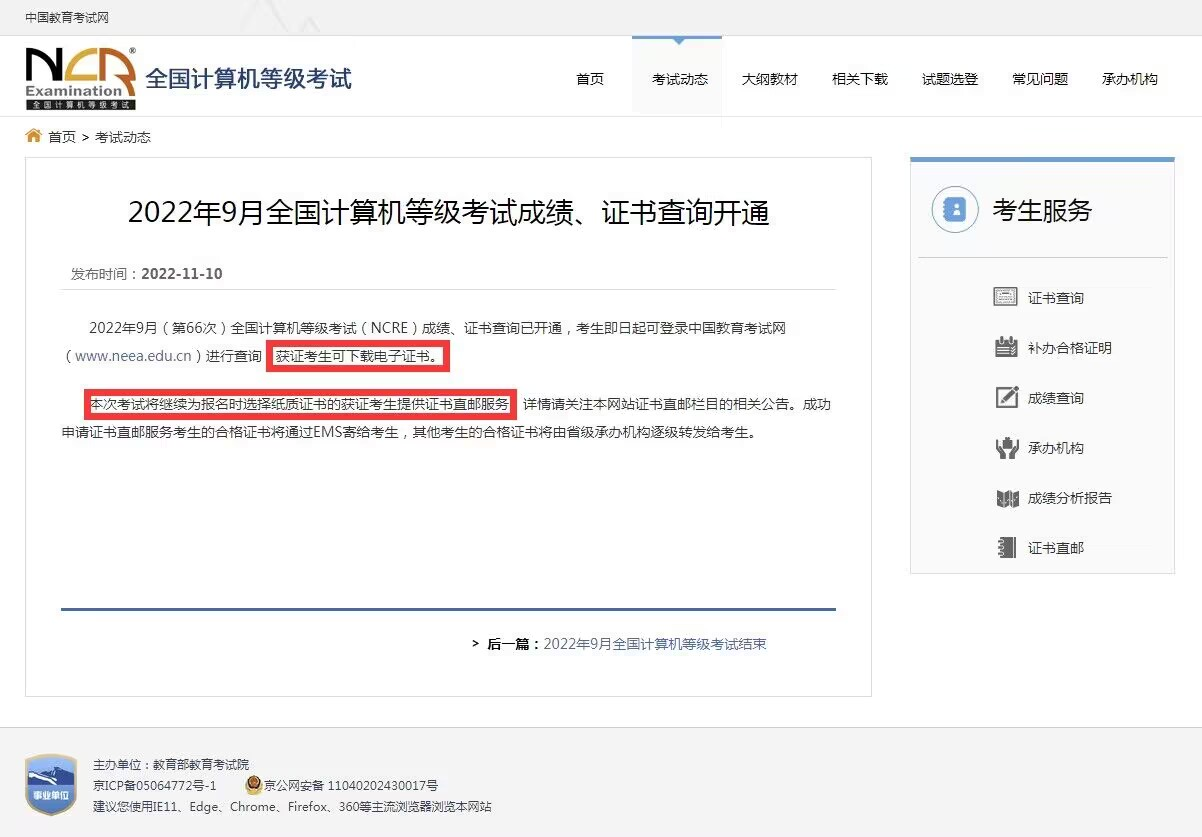Open 常见问题 navigation item
1202x837 pixels.
pyautogui.click(x=1039, y=79)
